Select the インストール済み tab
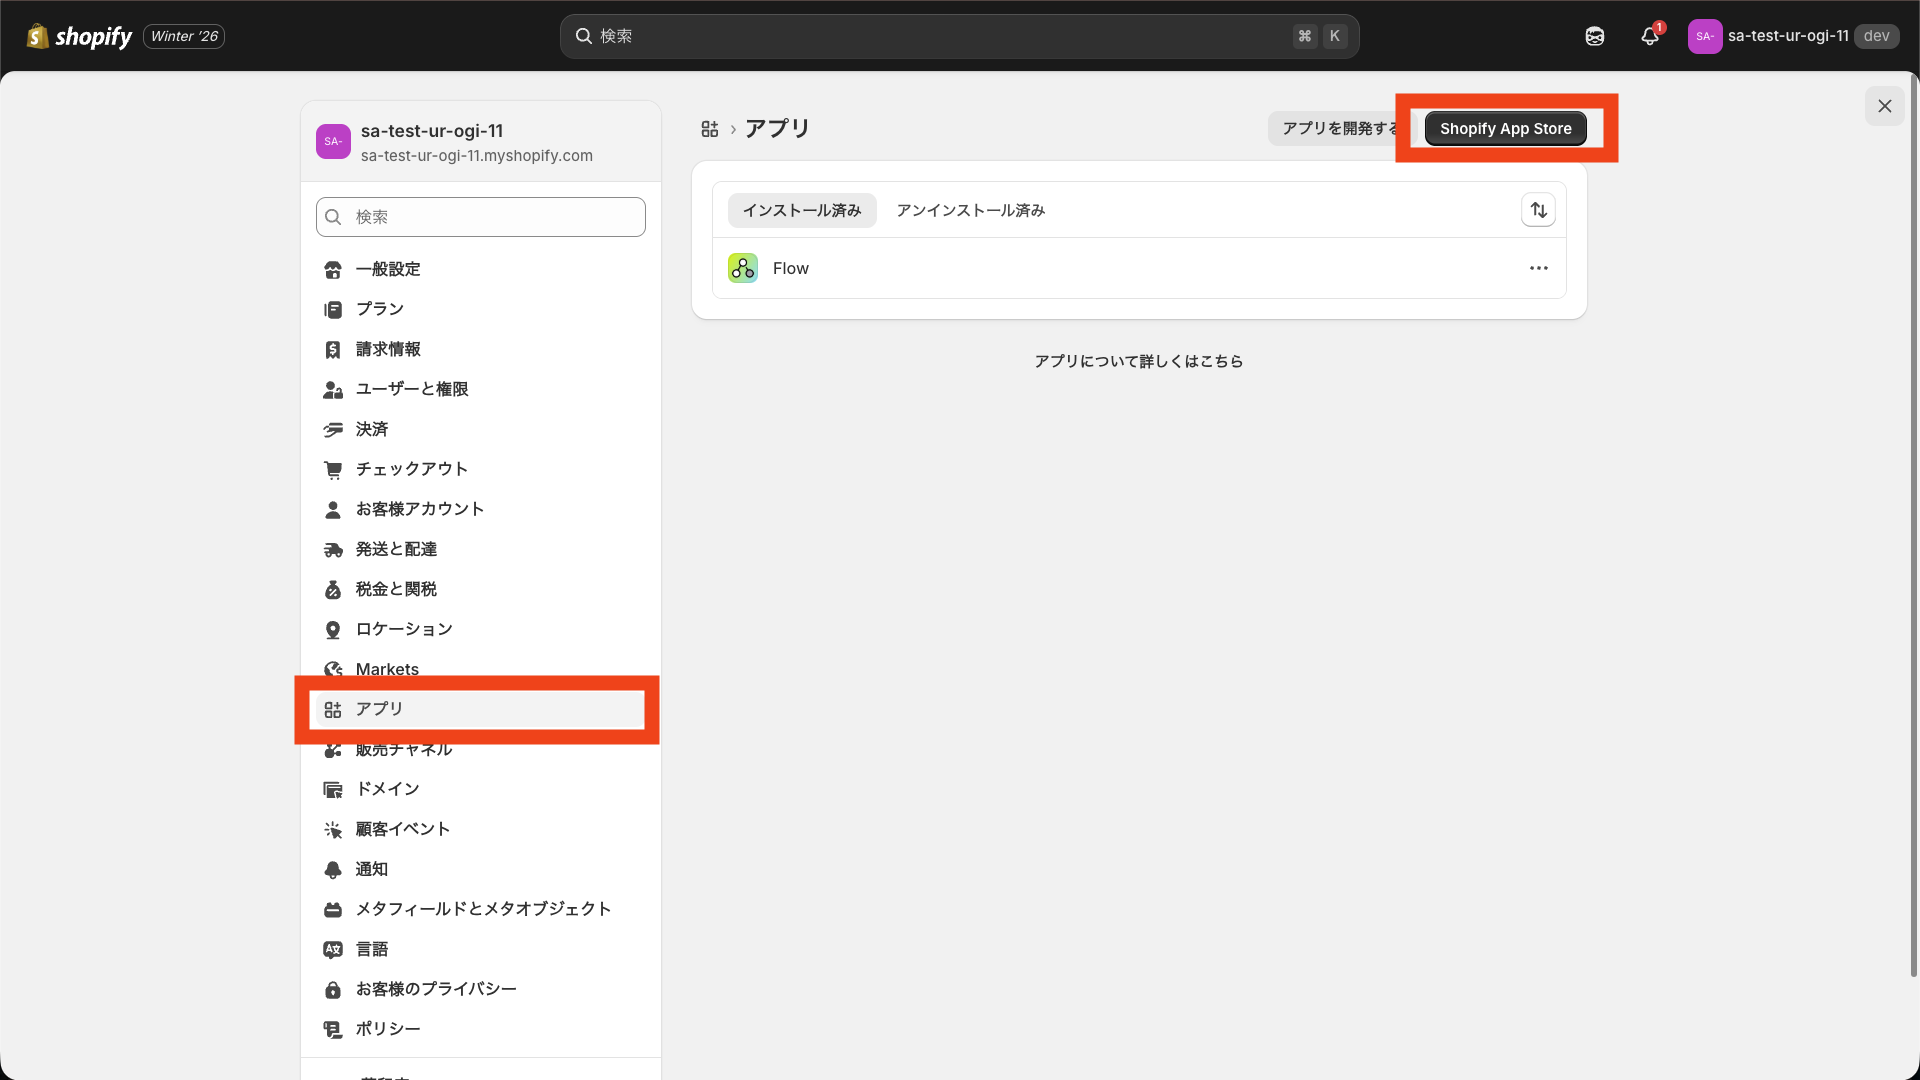The height and width of the screenshot is (1080, 1920). (801, 210)
